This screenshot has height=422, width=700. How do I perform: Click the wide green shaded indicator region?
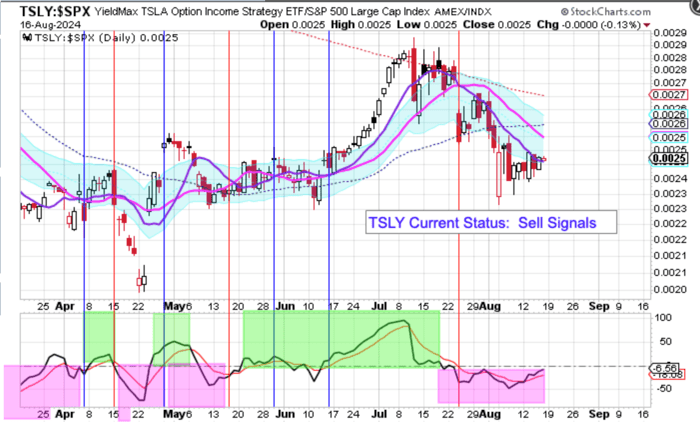(341, 338)
